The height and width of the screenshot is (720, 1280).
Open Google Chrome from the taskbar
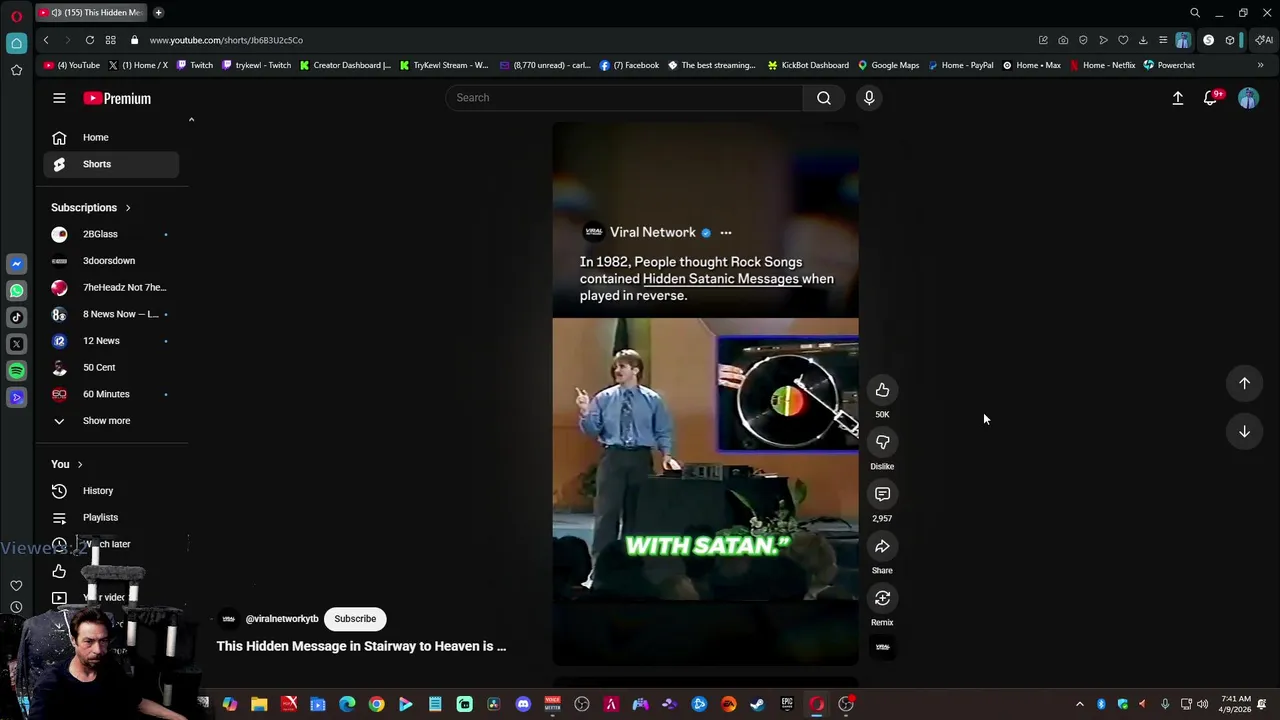pyautogui.click(x=376, y=704)
